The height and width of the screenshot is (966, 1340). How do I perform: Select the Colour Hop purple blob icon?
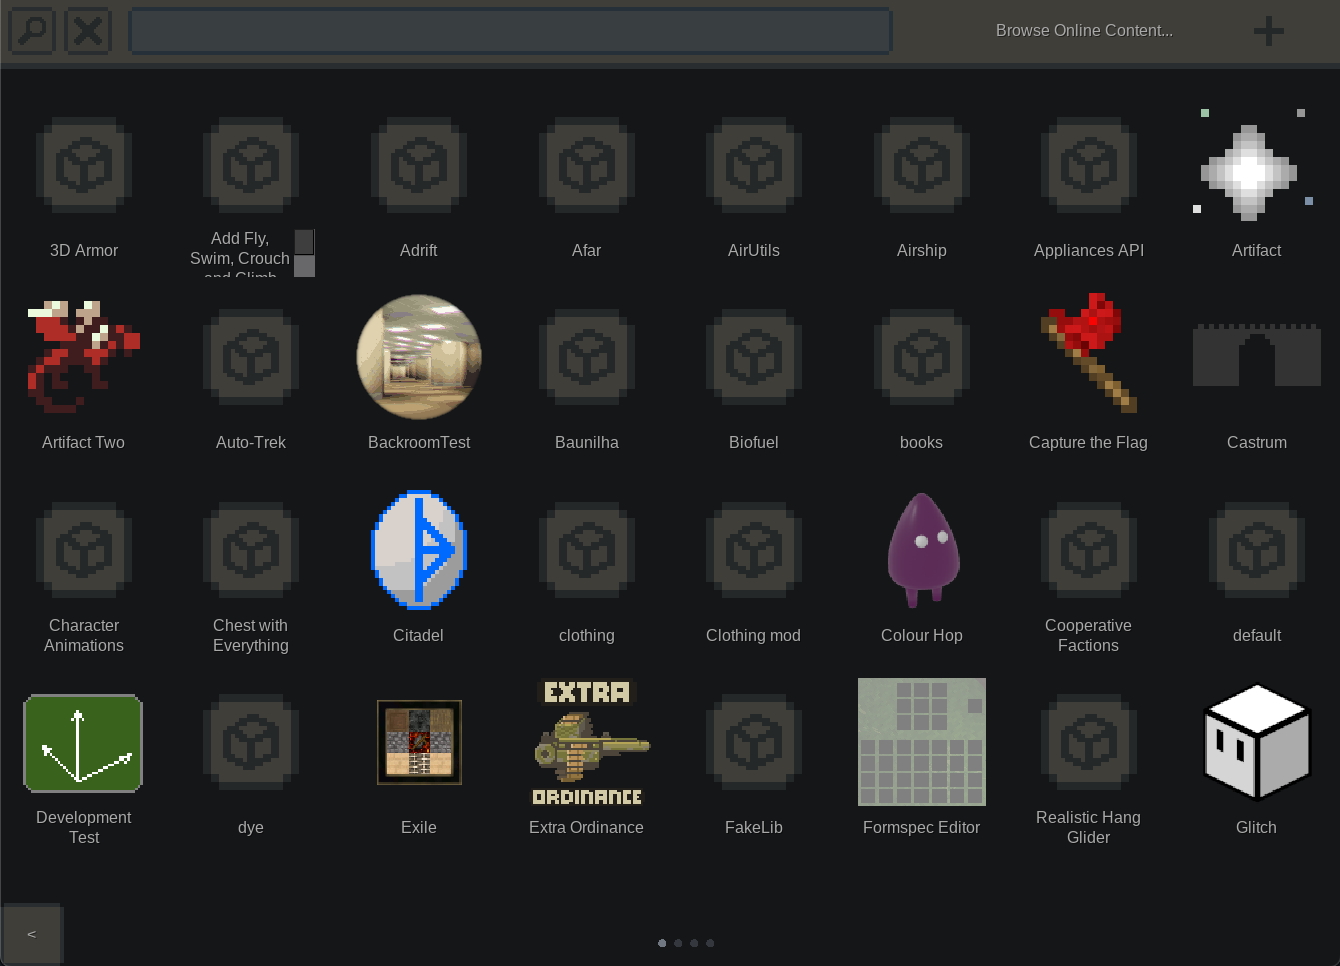pos(922,550)
